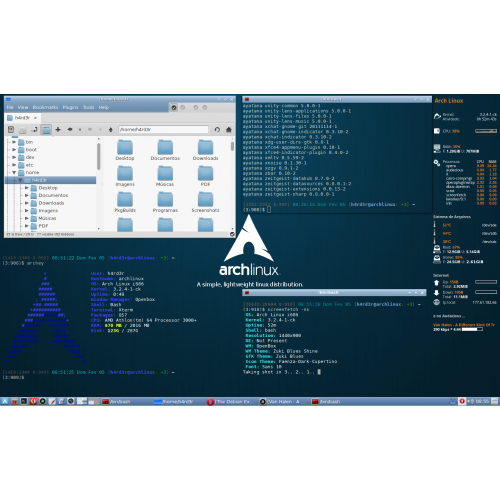
Task: Expand the boot folder in the tree
Action: coord(14,150)
